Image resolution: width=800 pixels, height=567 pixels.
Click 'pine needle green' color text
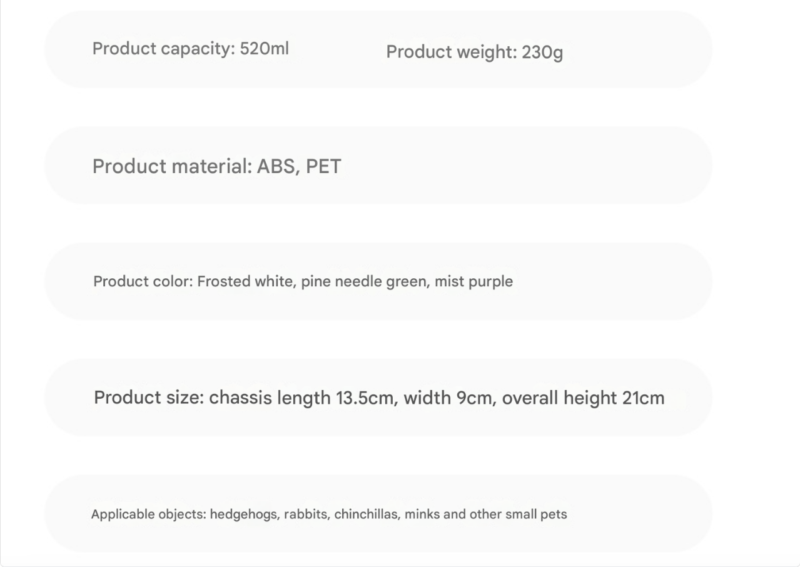coord(365,282)
